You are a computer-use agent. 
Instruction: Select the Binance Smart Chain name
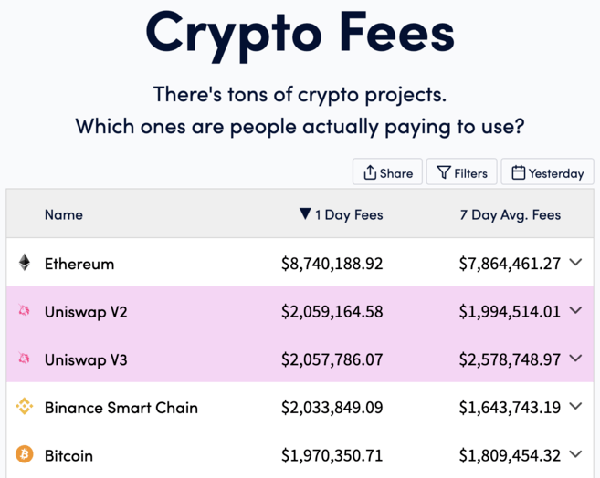click(121, 408)
